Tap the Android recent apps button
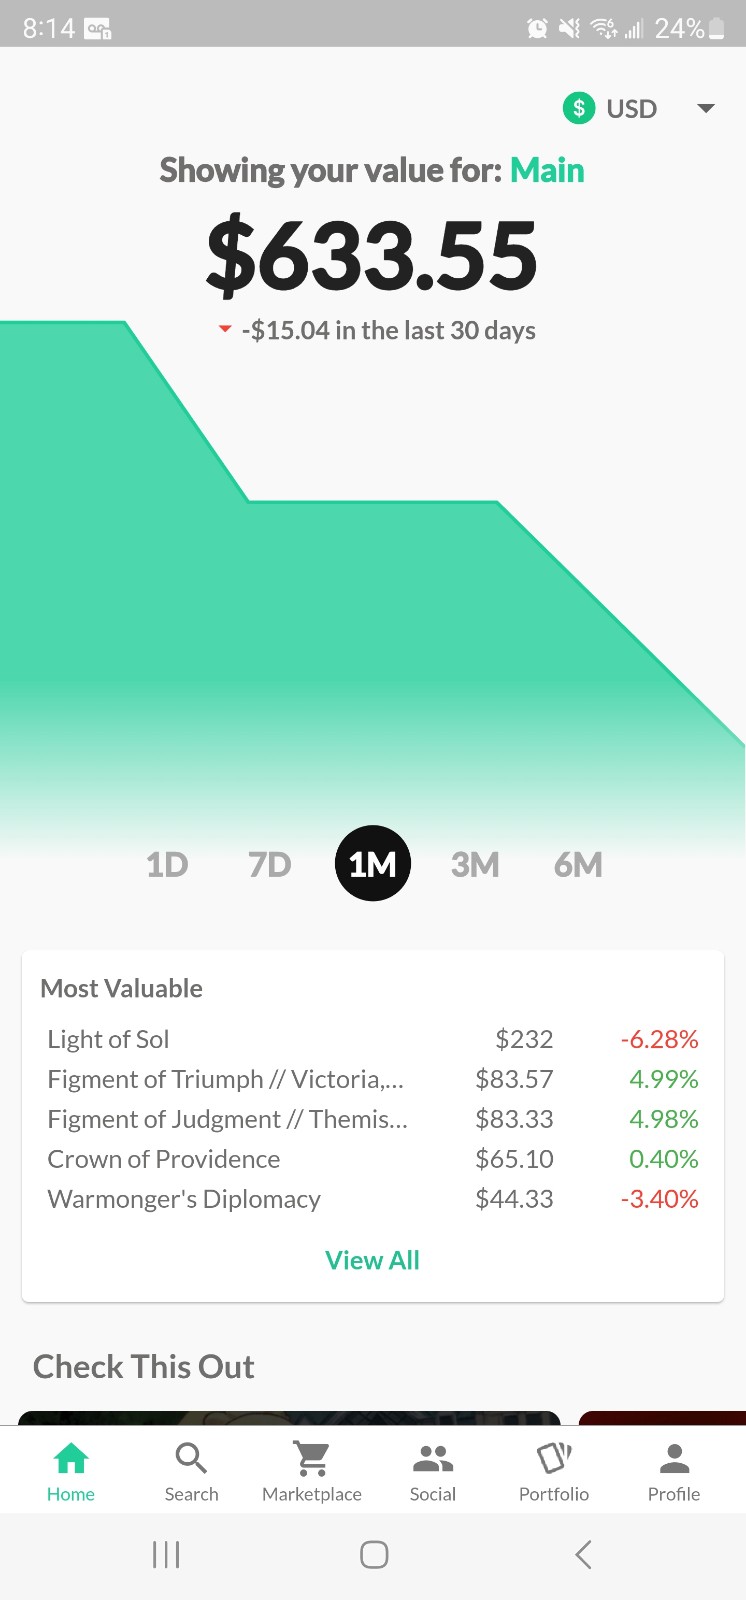The width and height of the screenshot is (746, 1600). 166,1554
